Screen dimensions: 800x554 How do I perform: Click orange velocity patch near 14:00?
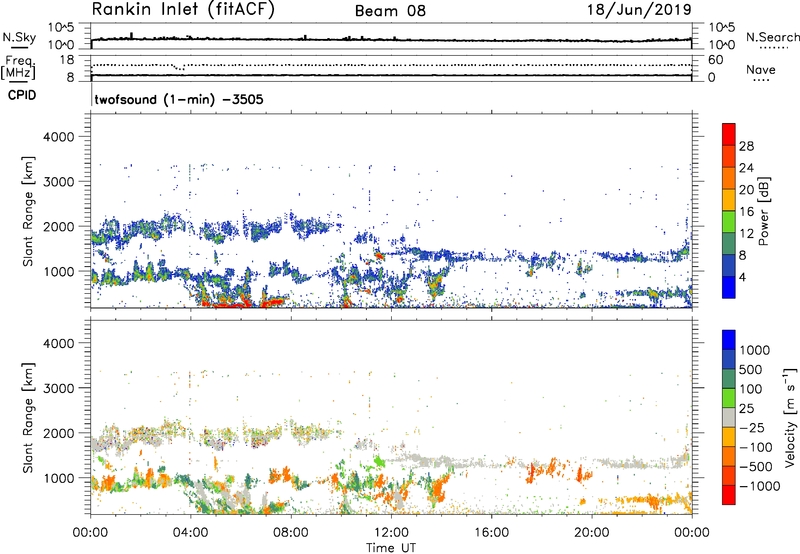437,487
